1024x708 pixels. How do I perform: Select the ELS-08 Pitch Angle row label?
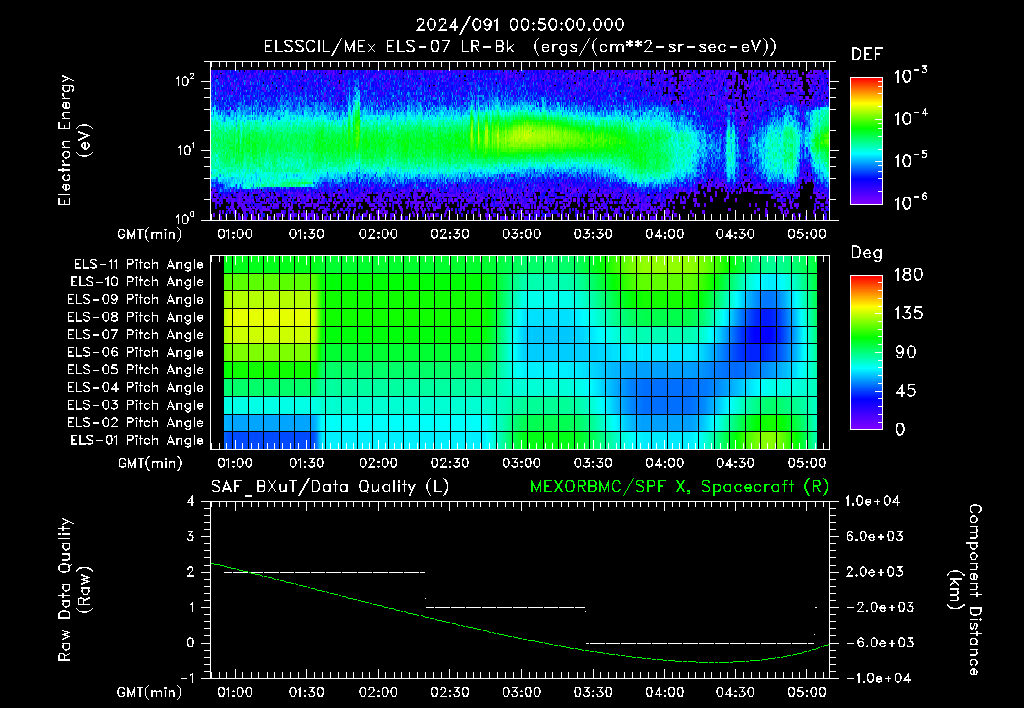[x=136, y=317]
